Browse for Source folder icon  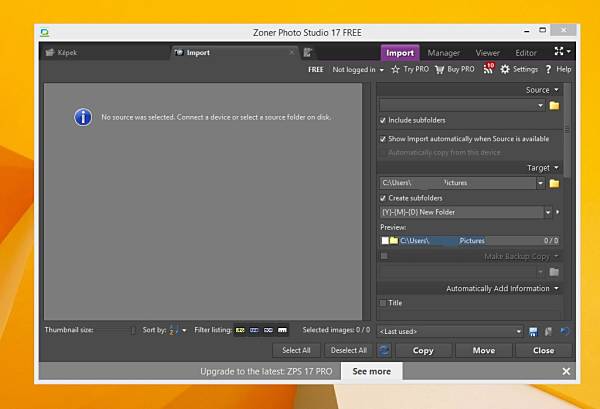pos(554,105)
